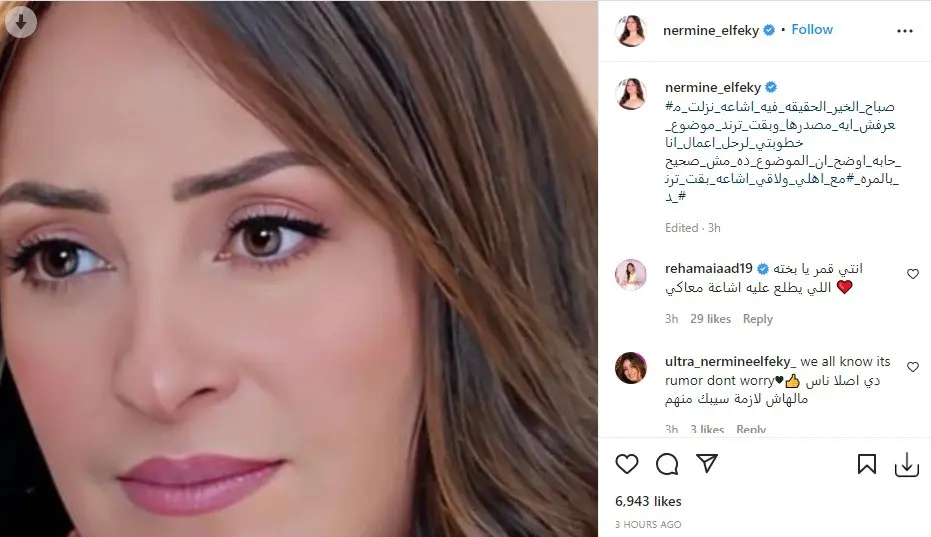Reply to rehamaiaad19's comment
This screenshot has height=537, width=931.
click(x=758, y=319)
